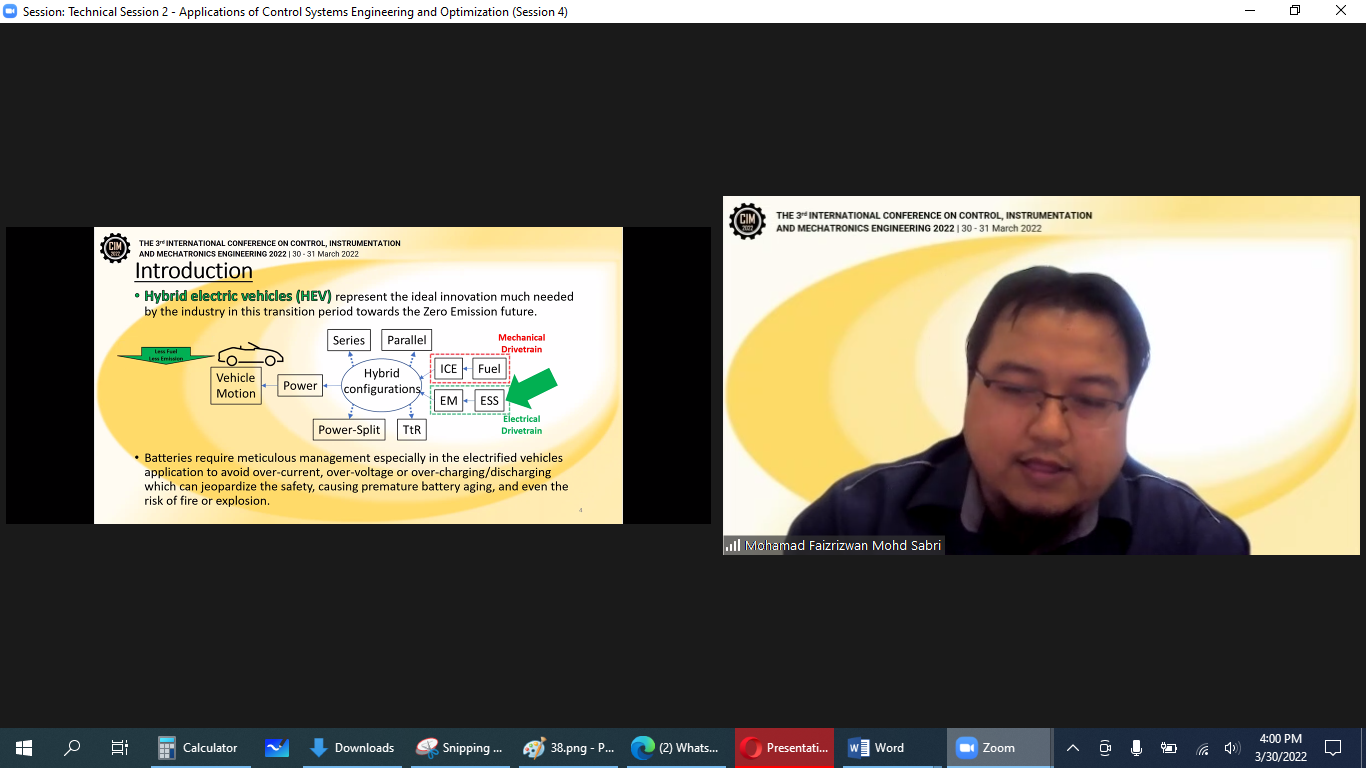The width and height of the screenshot is (1366, 768).
Task: Switch to the Calculator app in taskbar
Action: (x=198, y=747)
